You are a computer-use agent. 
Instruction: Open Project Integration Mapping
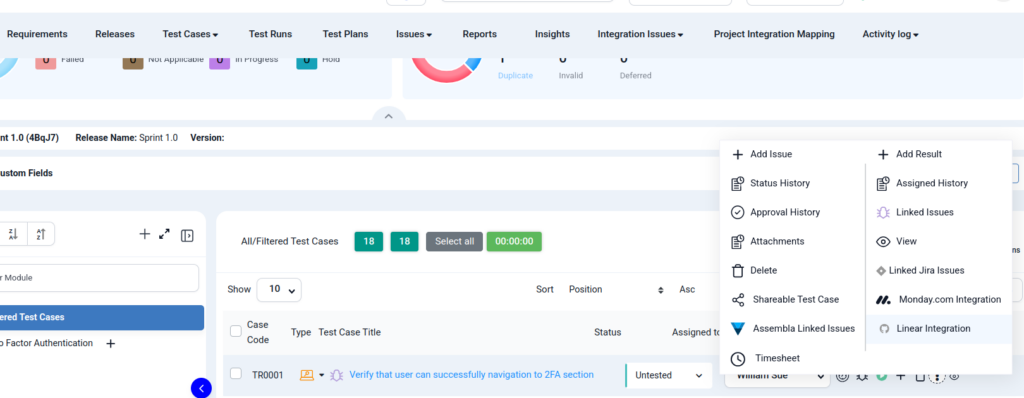(x=774, y=34)
